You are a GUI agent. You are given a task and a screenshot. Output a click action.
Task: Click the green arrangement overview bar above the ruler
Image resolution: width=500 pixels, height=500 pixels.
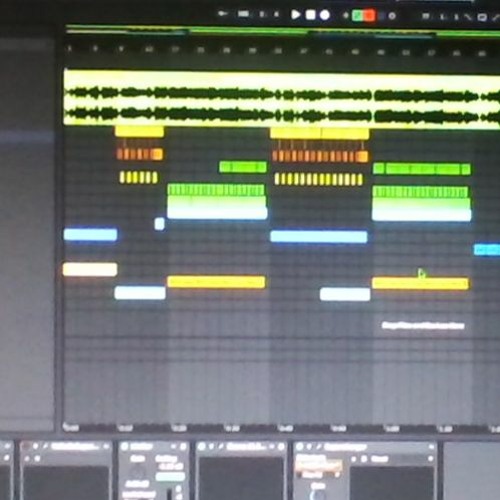coord(282,31)
